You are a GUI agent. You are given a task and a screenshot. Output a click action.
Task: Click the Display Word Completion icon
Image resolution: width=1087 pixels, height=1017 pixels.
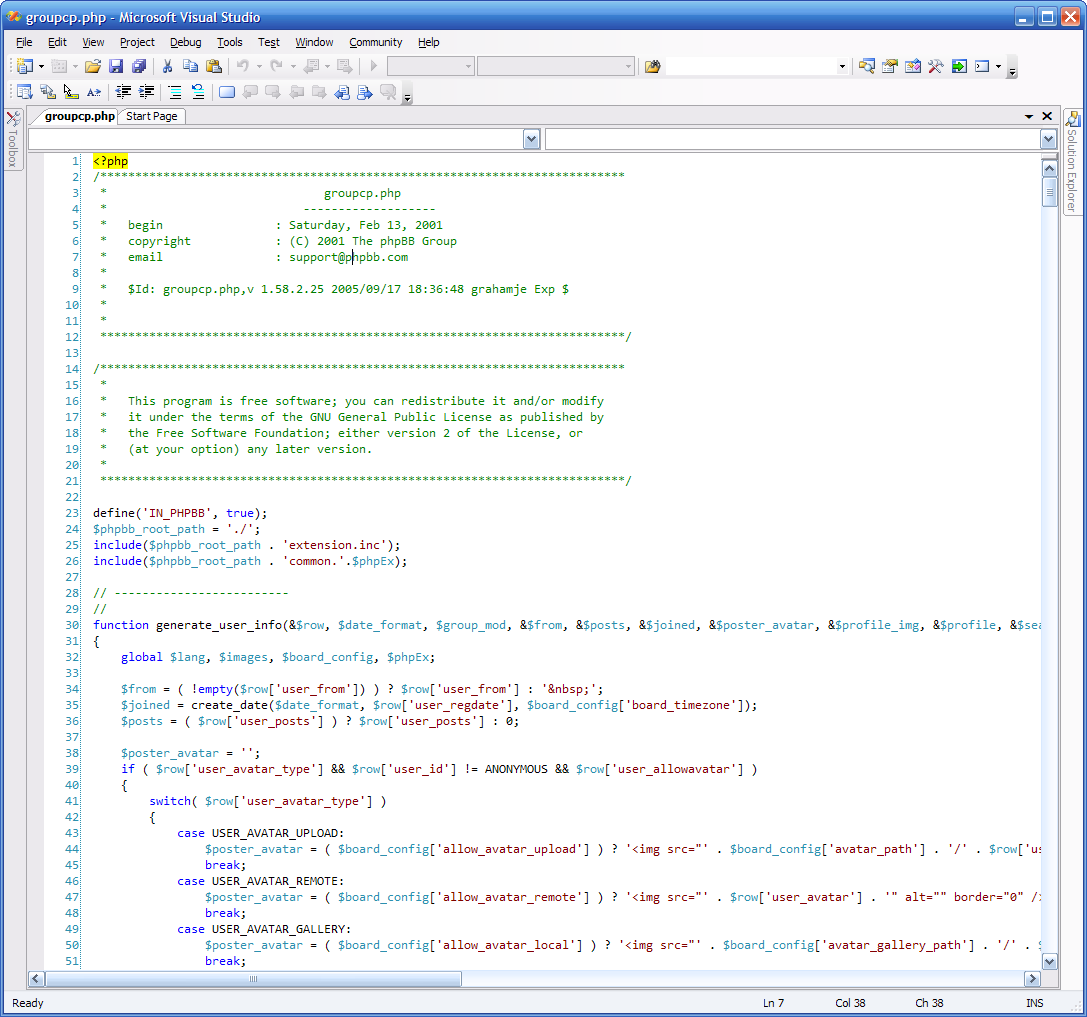click(x=94, y=92)
